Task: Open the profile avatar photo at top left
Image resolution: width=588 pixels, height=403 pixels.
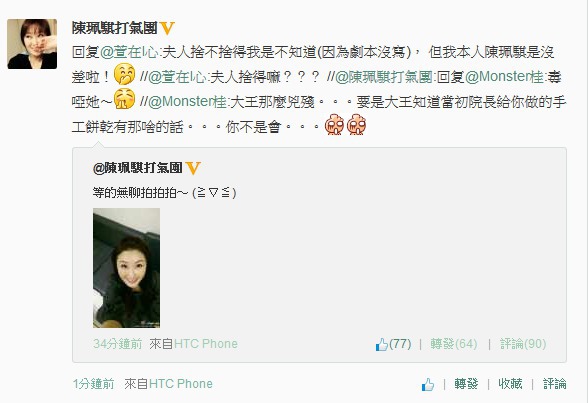Action: pyautogui.click(x=32, y=44)
